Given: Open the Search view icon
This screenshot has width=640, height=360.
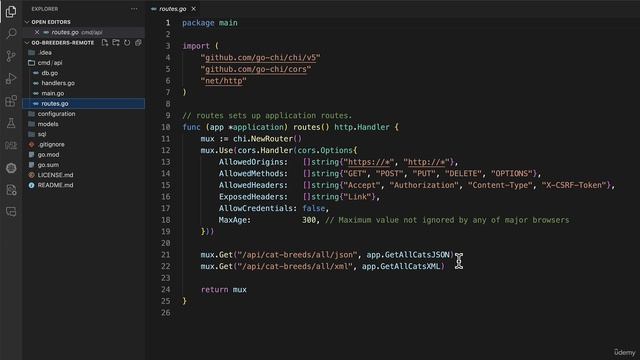Looking at the screenshot, I should [11, 33].
